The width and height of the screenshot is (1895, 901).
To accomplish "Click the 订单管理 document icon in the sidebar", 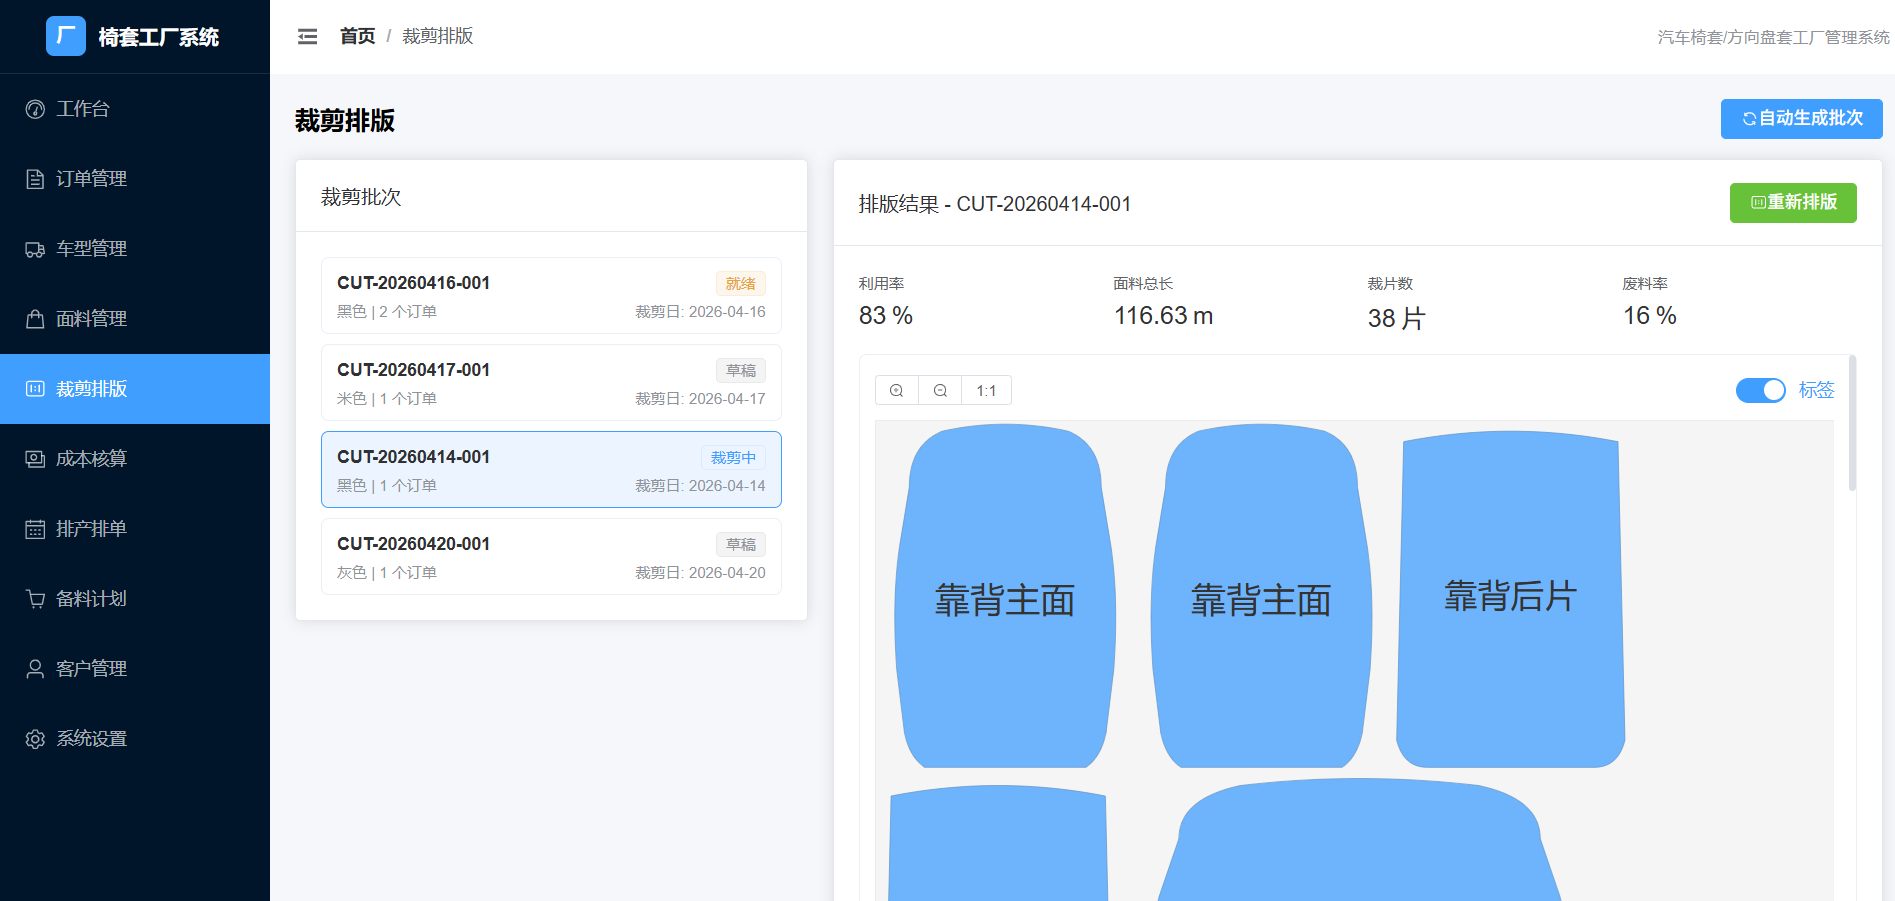I will [x=35, y=179].
